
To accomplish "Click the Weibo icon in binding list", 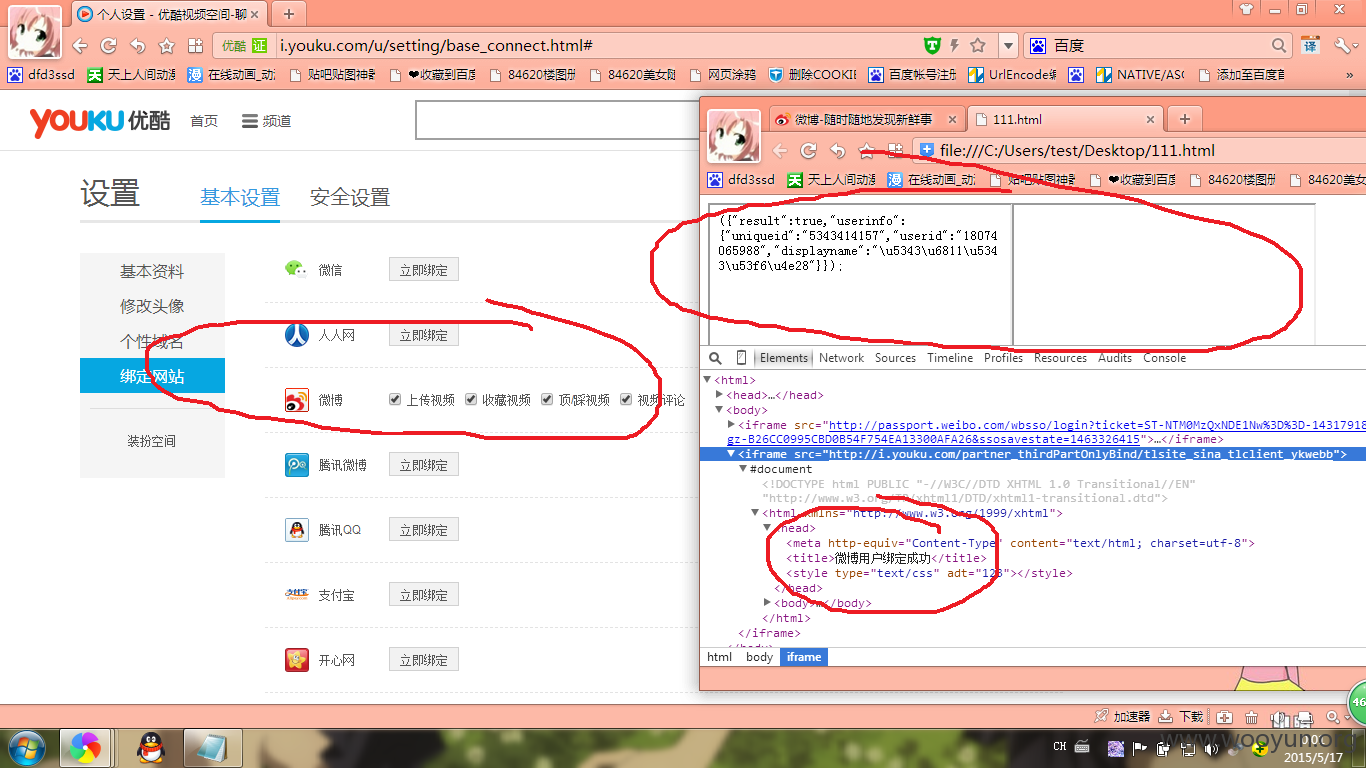I will pyautogui.click(x=296, y=400).
